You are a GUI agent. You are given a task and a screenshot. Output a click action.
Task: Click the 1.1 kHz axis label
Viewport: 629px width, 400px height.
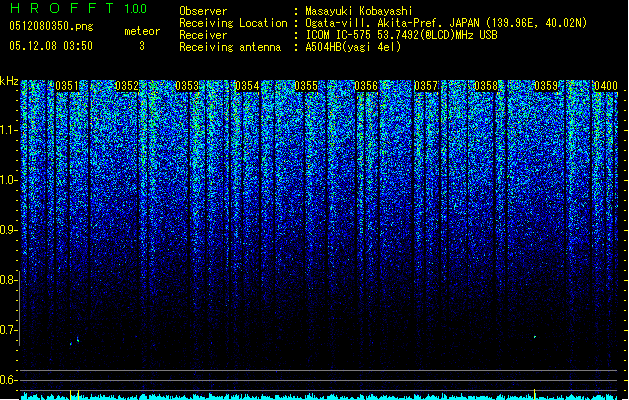pos(9,130)
